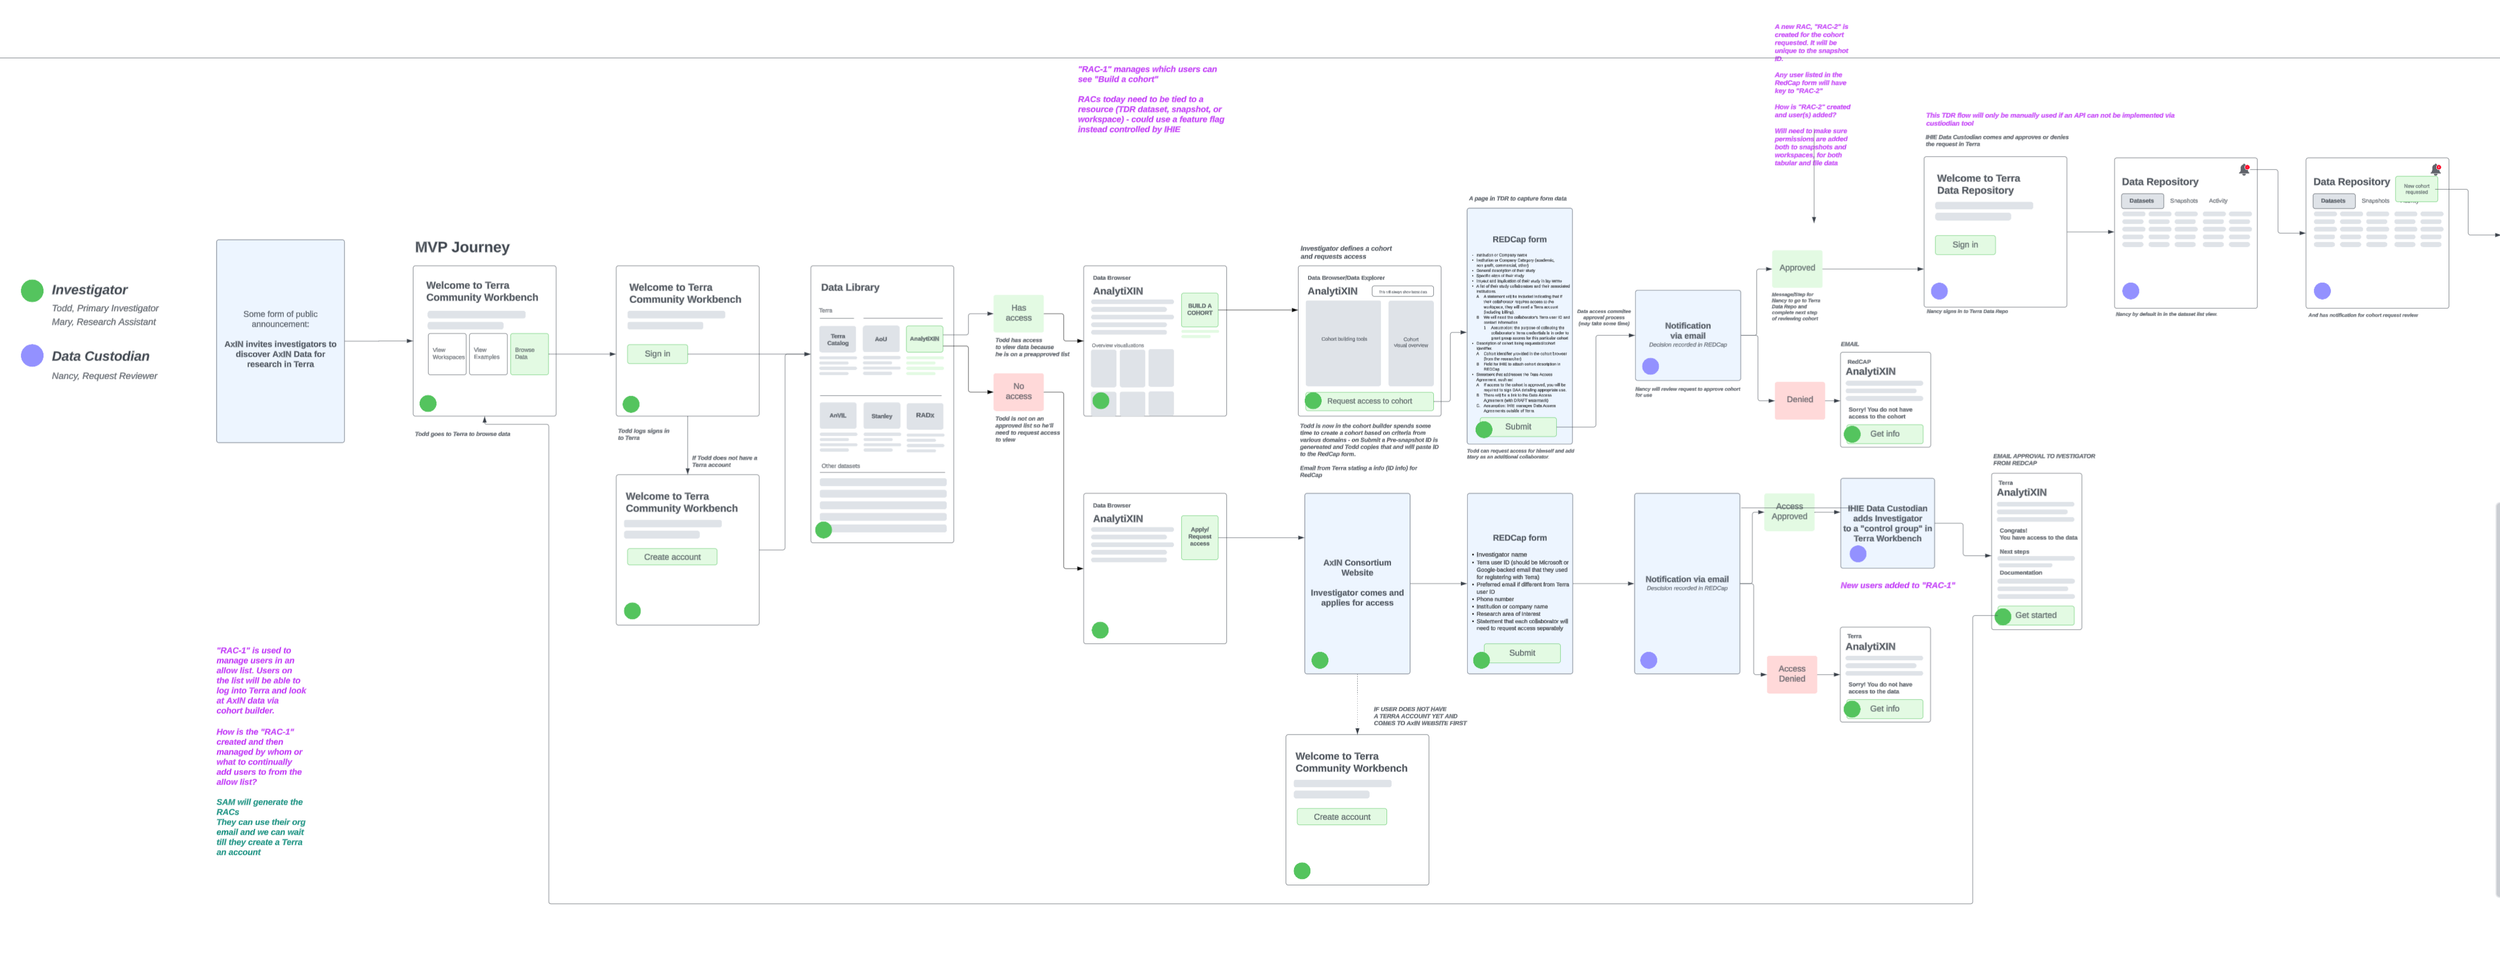Select 'Datasets' tab in first Data Repository mockup

(2141, 201)
